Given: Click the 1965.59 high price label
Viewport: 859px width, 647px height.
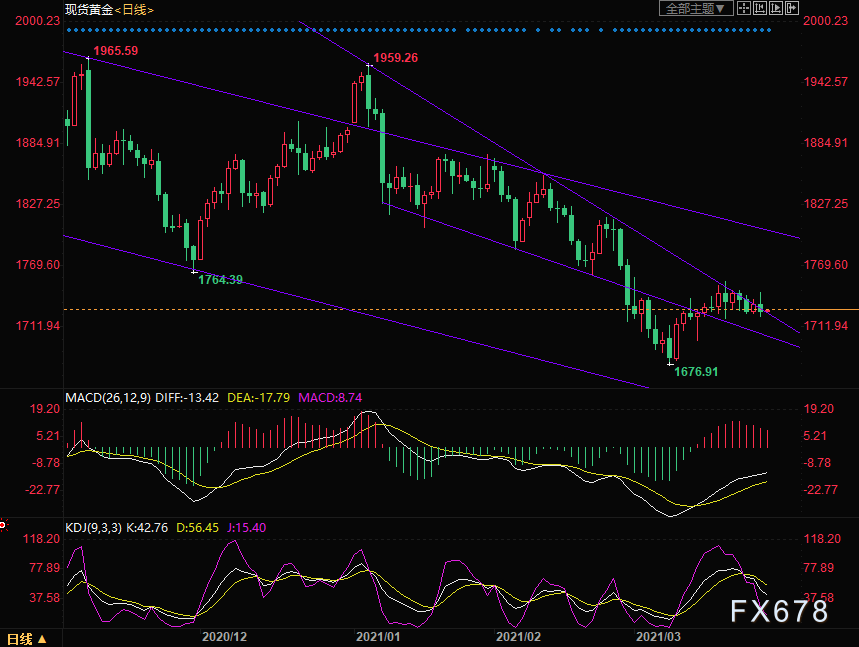Looking at the screenshot, I should point(116,51).
